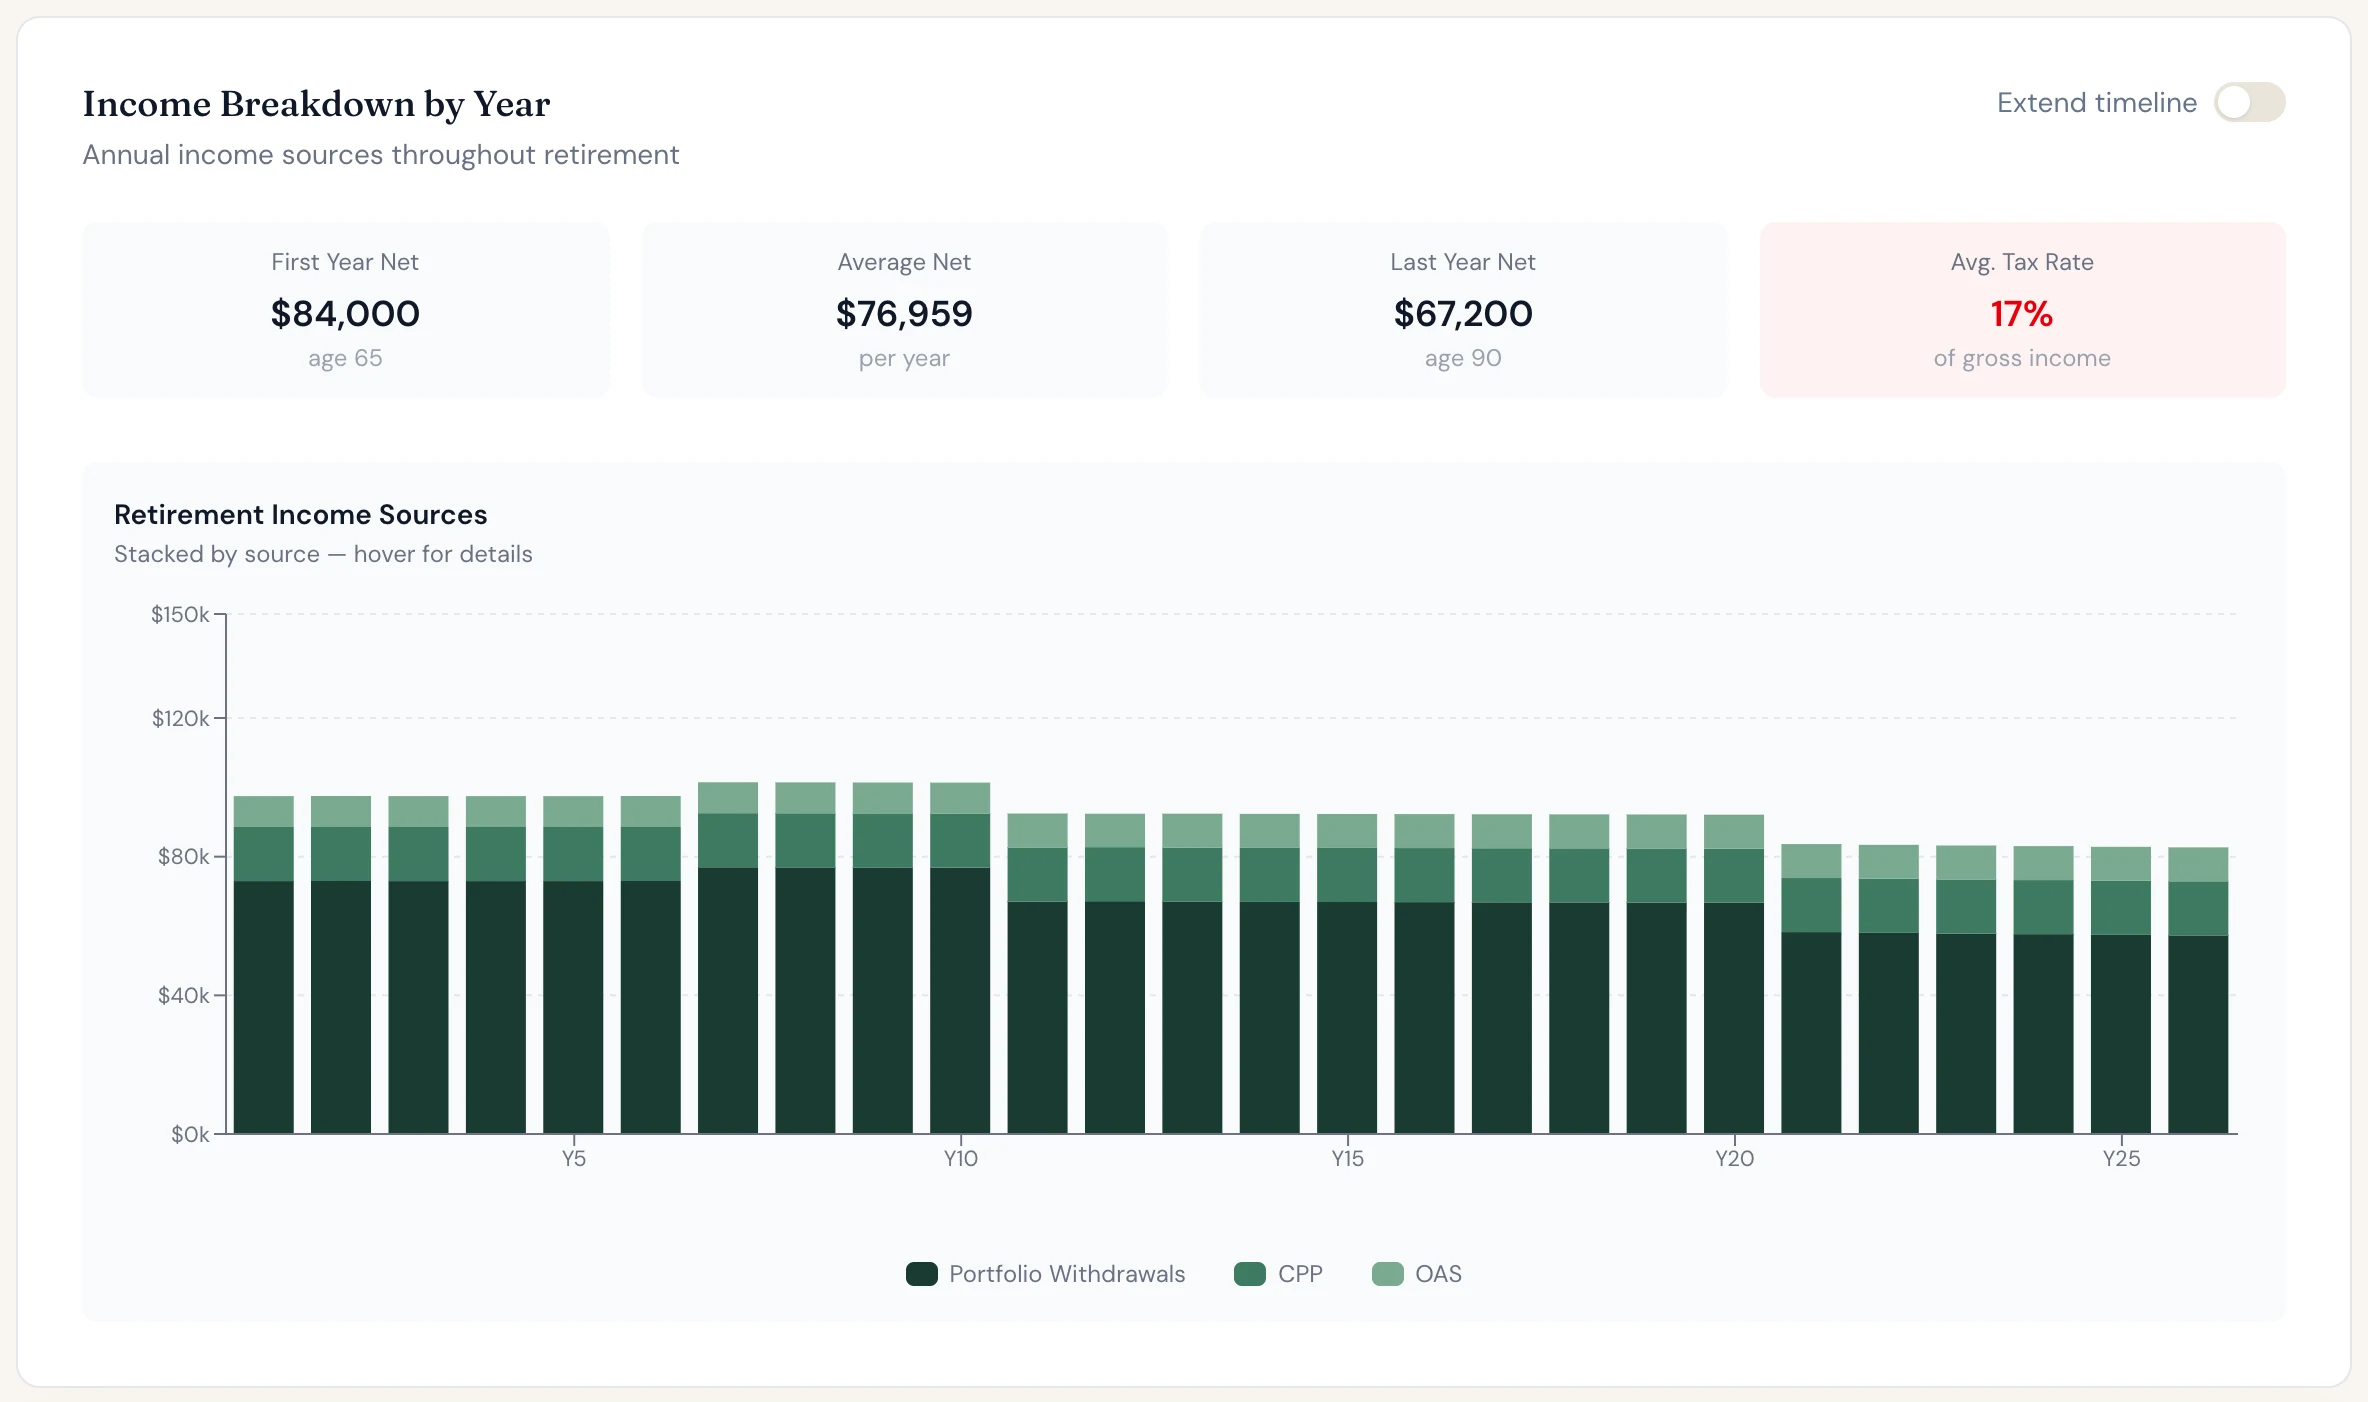Viewport: 2368px width, 1402px height.
Task: Click the Extend timeline label
Action: [2097, 102]
